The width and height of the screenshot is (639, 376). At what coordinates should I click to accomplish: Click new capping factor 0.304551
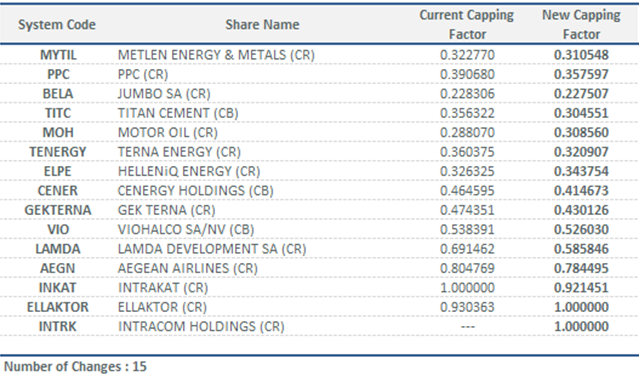(582, 113)
